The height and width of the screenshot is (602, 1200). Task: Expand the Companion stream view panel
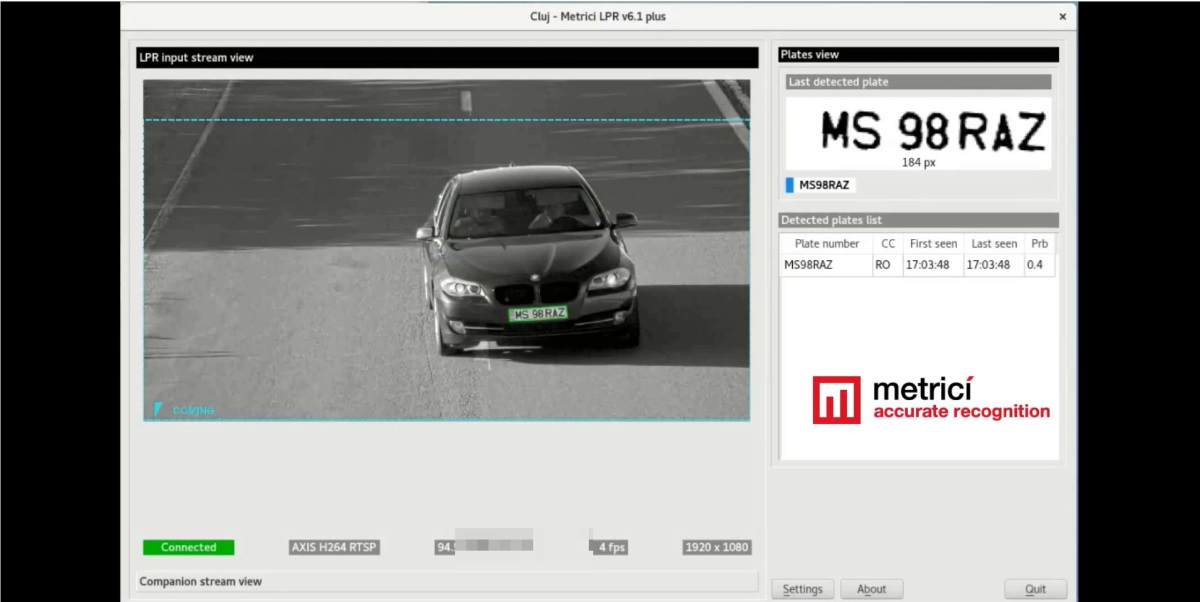coord(446,581)
